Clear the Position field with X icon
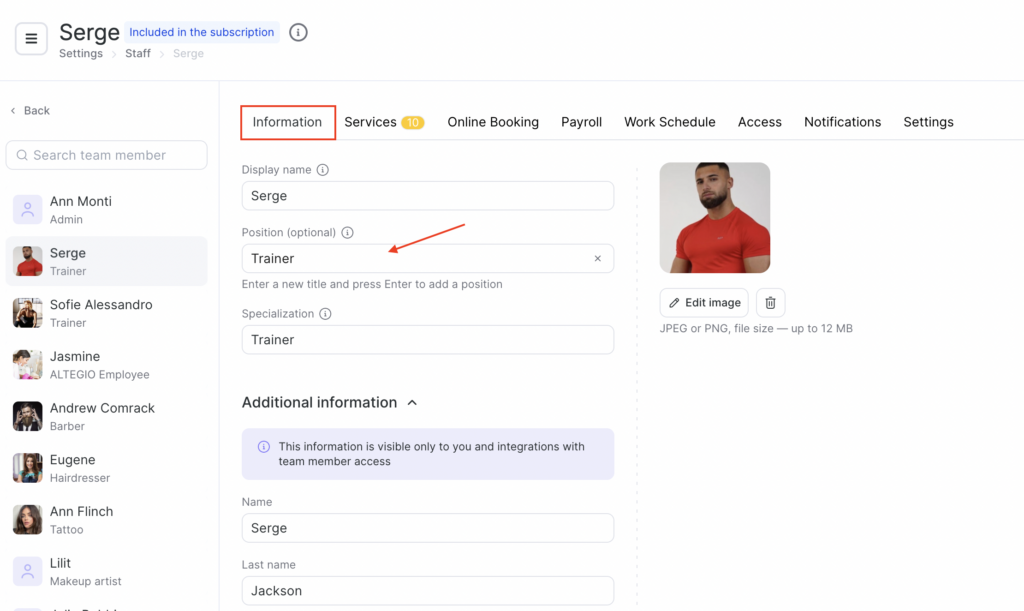This screenshot has height=611, width=1024. click(598, 259)
